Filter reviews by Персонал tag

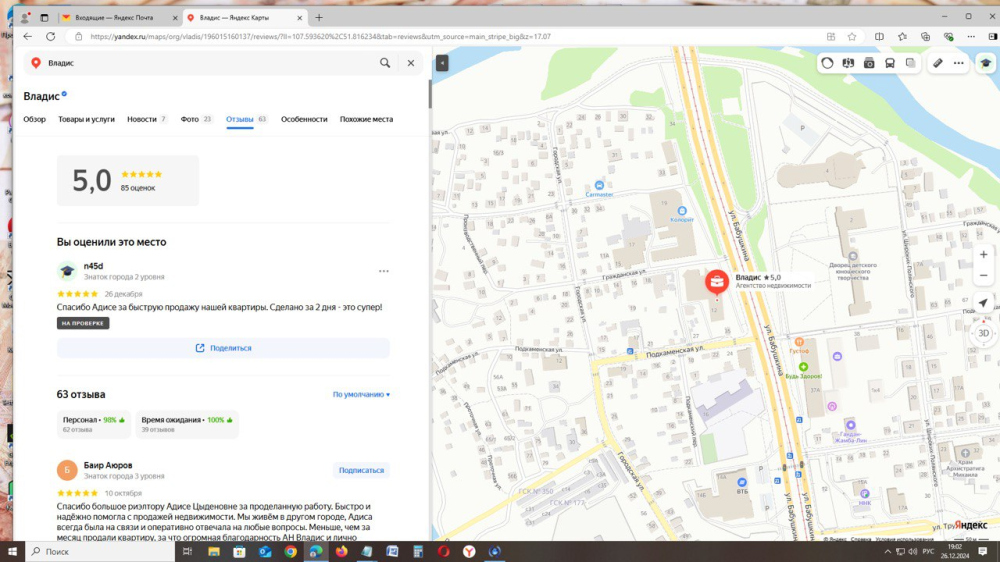tap(93, 424)
